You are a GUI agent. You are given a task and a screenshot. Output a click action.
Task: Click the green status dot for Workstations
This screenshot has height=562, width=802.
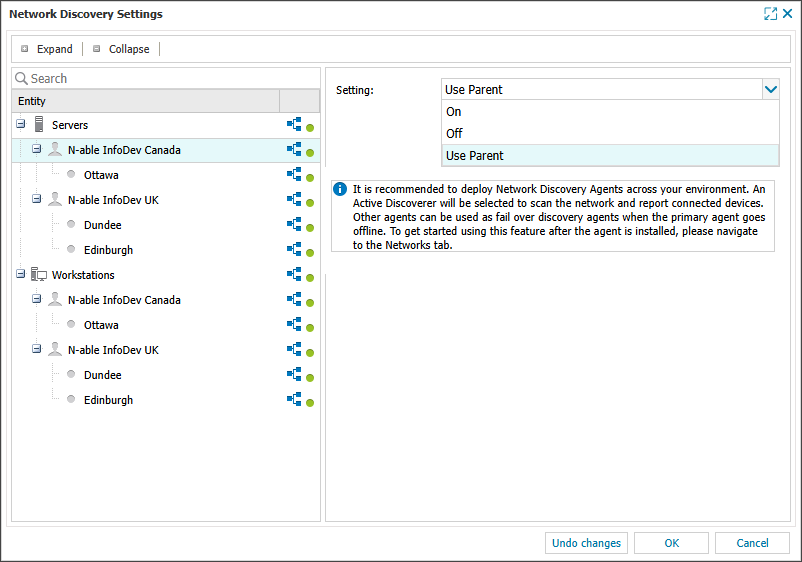tap(310, 278)
